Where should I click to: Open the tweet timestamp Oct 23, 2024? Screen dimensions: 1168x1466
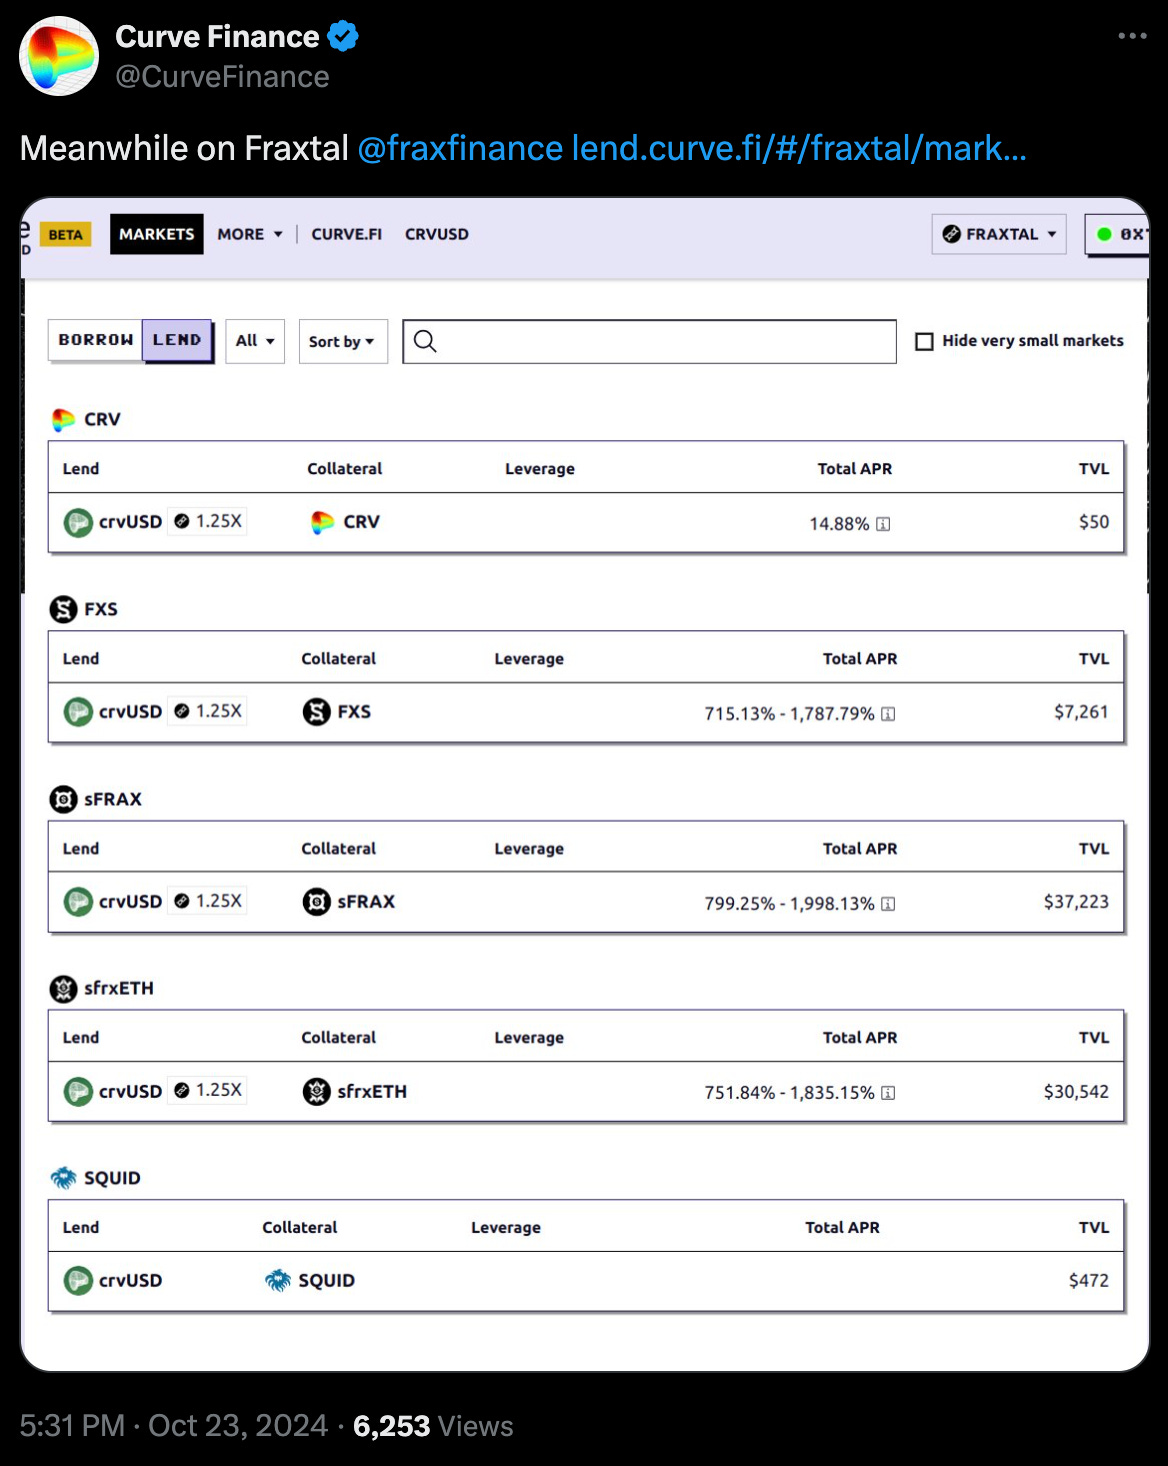coord(173,1425)
